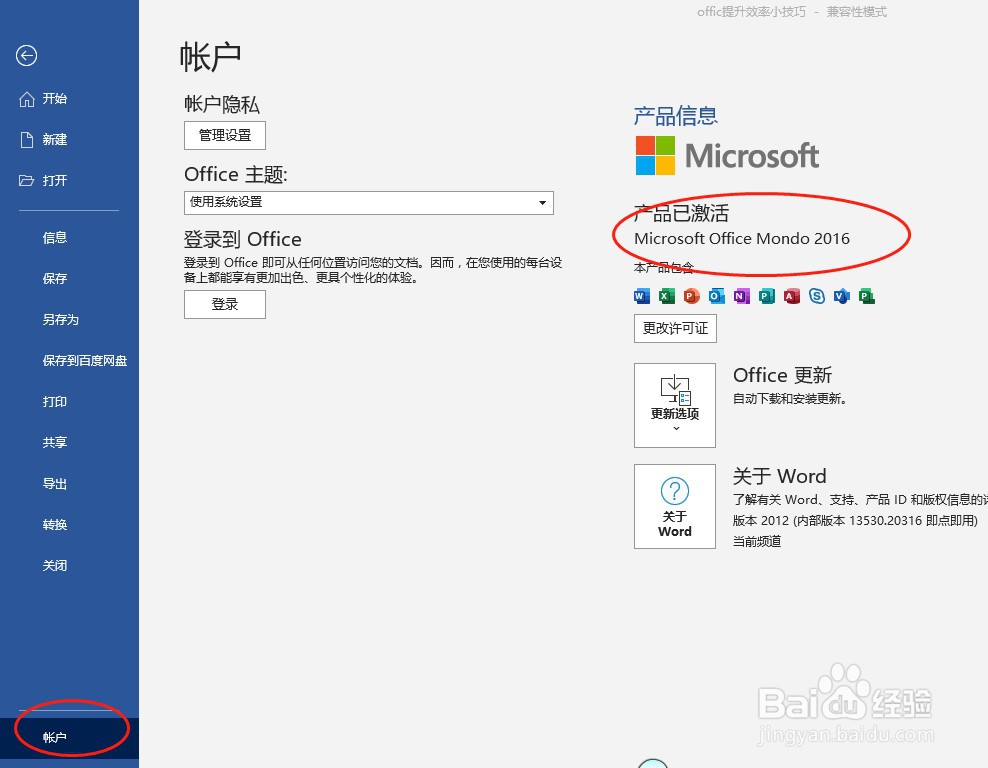The width and height of the screenshot is (988, 768).
Task: Open the Office 主题 dropdown
Action: [x=369, y=203]
